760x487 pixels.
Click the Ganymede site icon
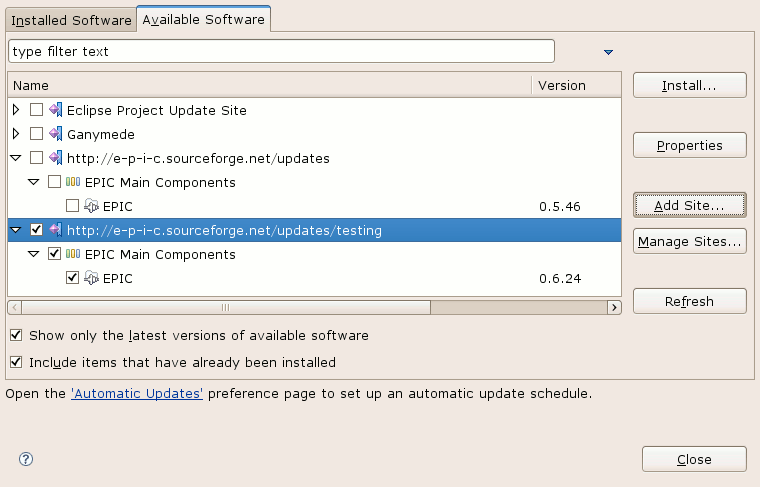pyautogui.click(x=56, y=134)
